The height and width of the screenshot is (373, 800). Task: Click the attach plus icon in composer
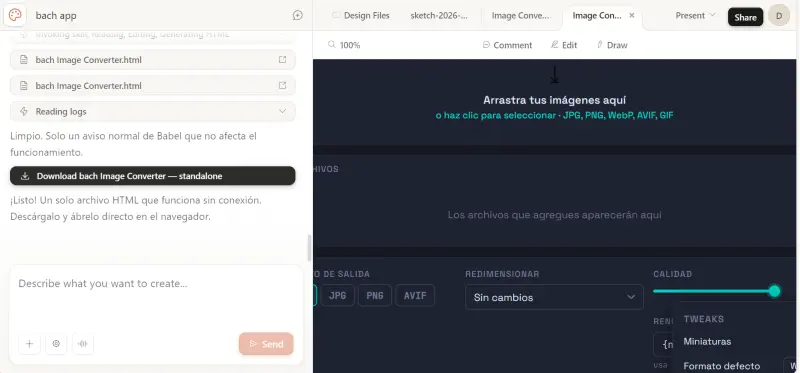(30, 344)
